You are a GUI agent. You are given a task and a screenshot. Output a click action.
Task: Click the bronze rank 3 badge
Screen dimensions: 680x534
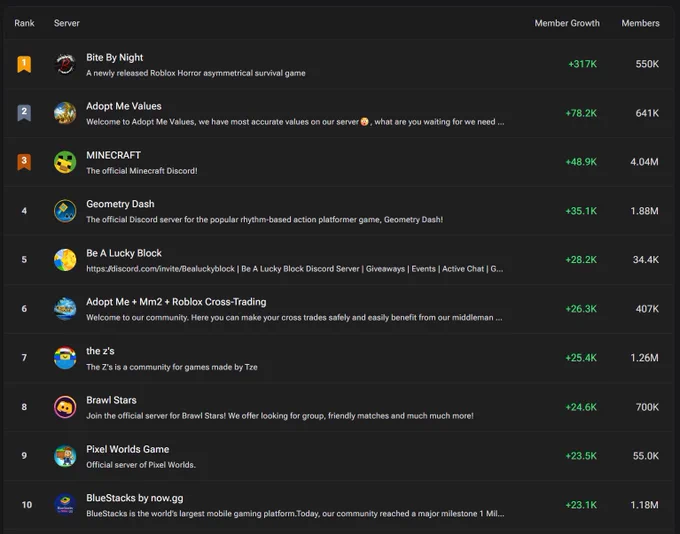coord(24,162)
